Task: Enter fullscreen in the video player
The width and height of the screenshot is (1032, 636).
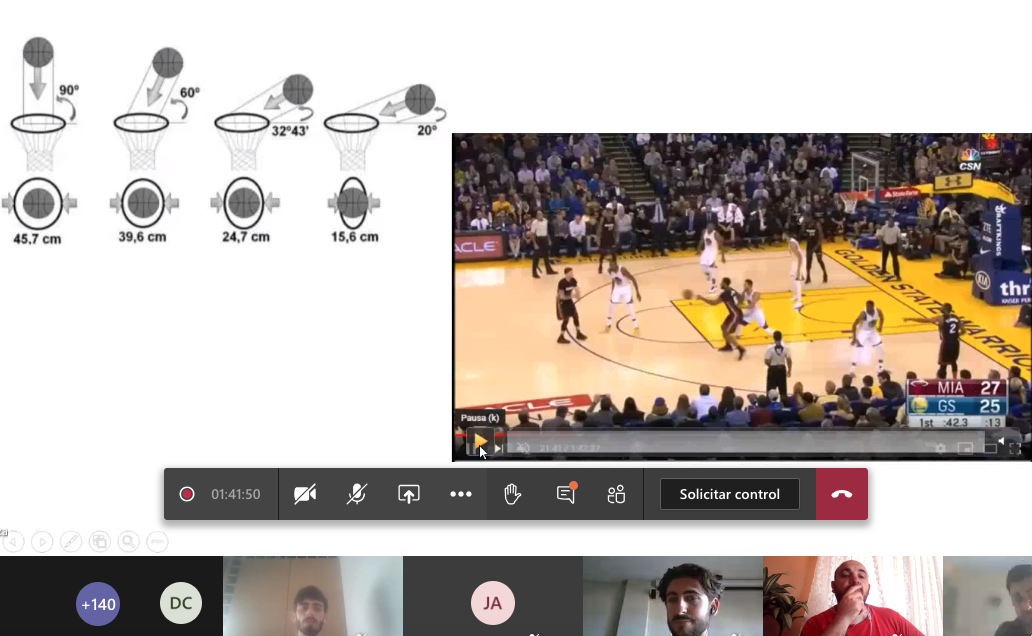Action: coord(1015,448)
